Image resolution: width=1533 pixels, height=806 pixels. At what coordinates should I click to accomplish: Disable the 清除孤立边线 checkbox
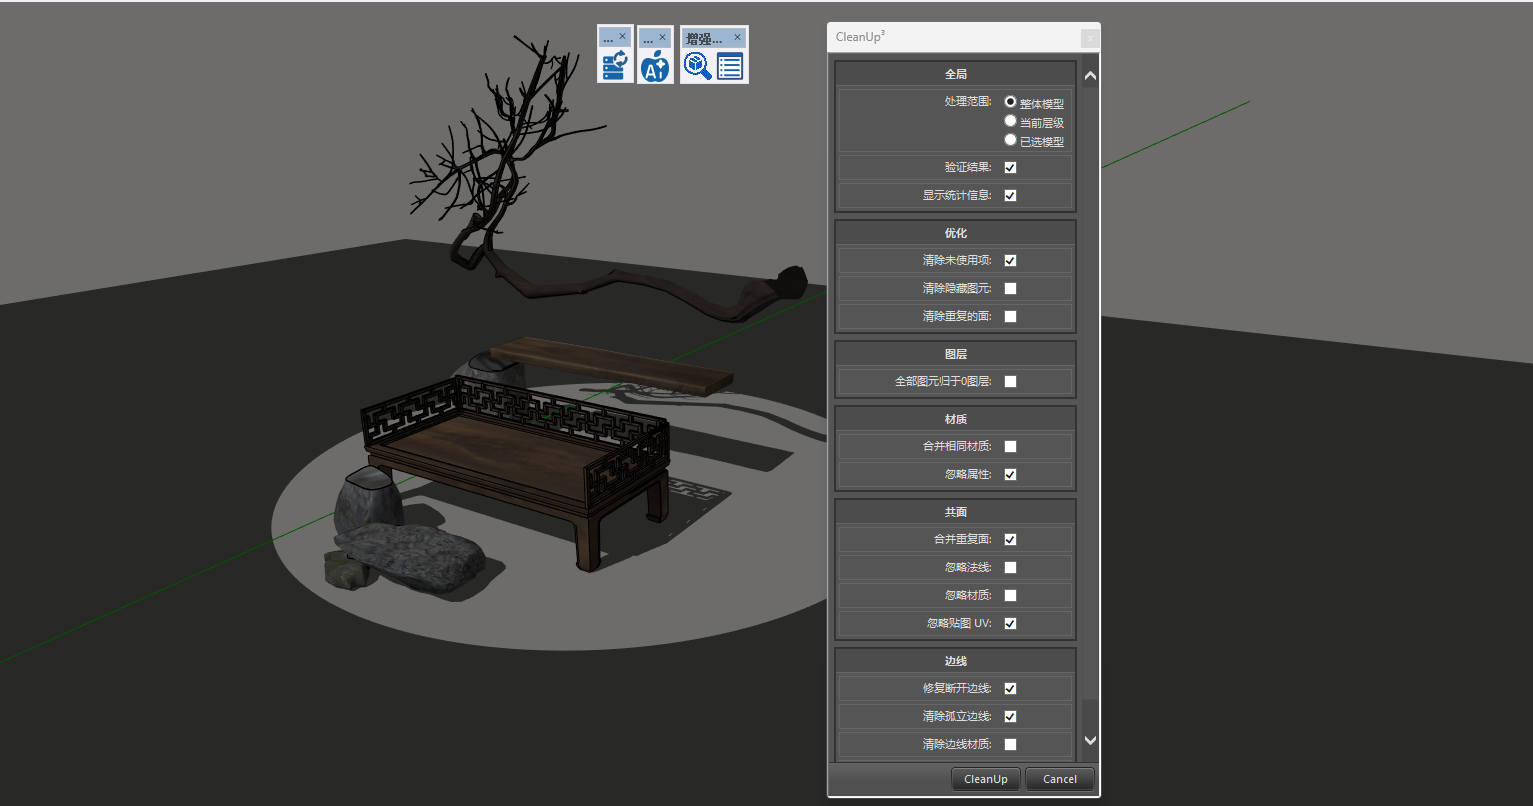coord(1010,717)
